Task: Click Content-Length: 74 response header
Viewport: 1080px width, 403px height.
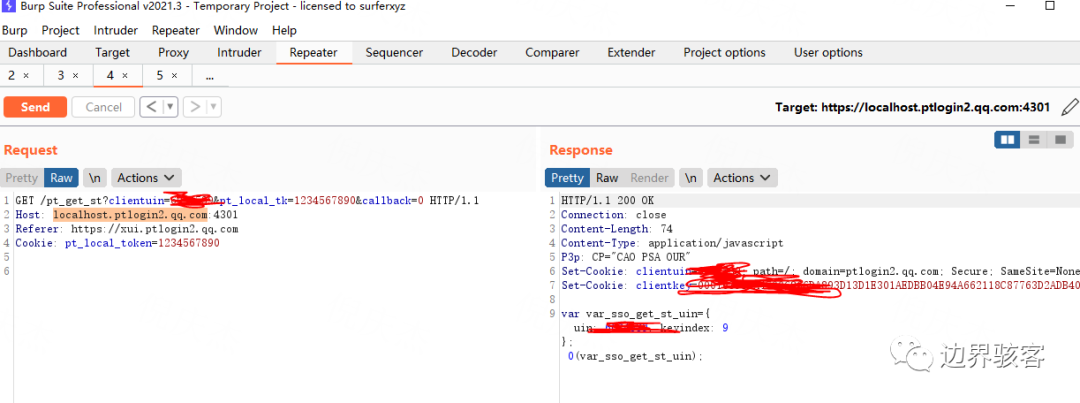Action: tap(617, 229)
